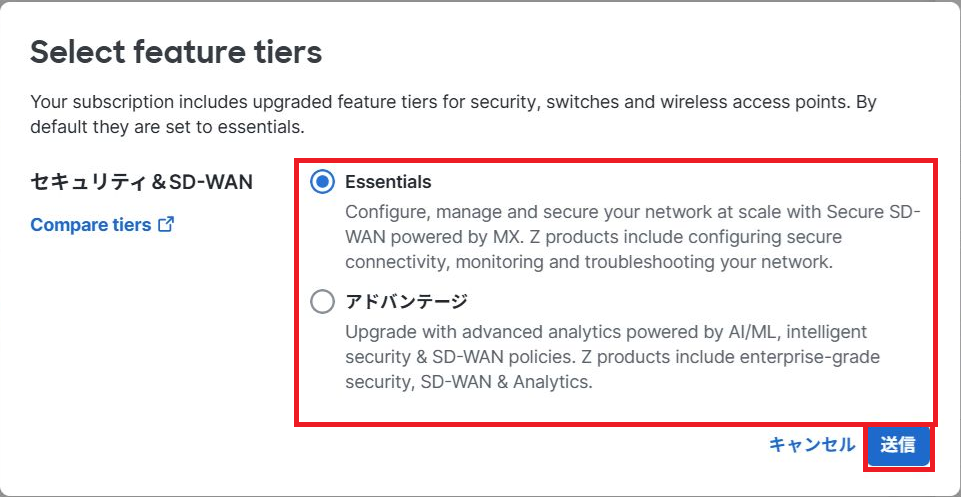
Task: Click the Essentials description about Secure SD-WAN
Action: point(632,237)
